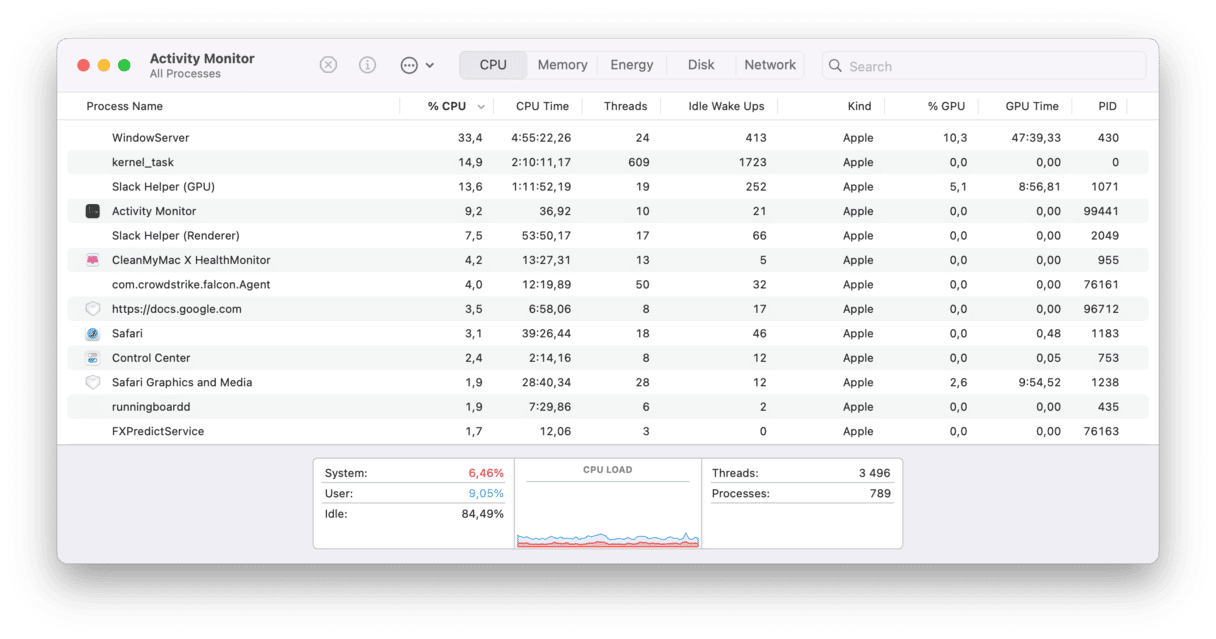Select the FXPredictService process
The width and height of the screenshot is (1216, 639).
click(x=608, y=432)
